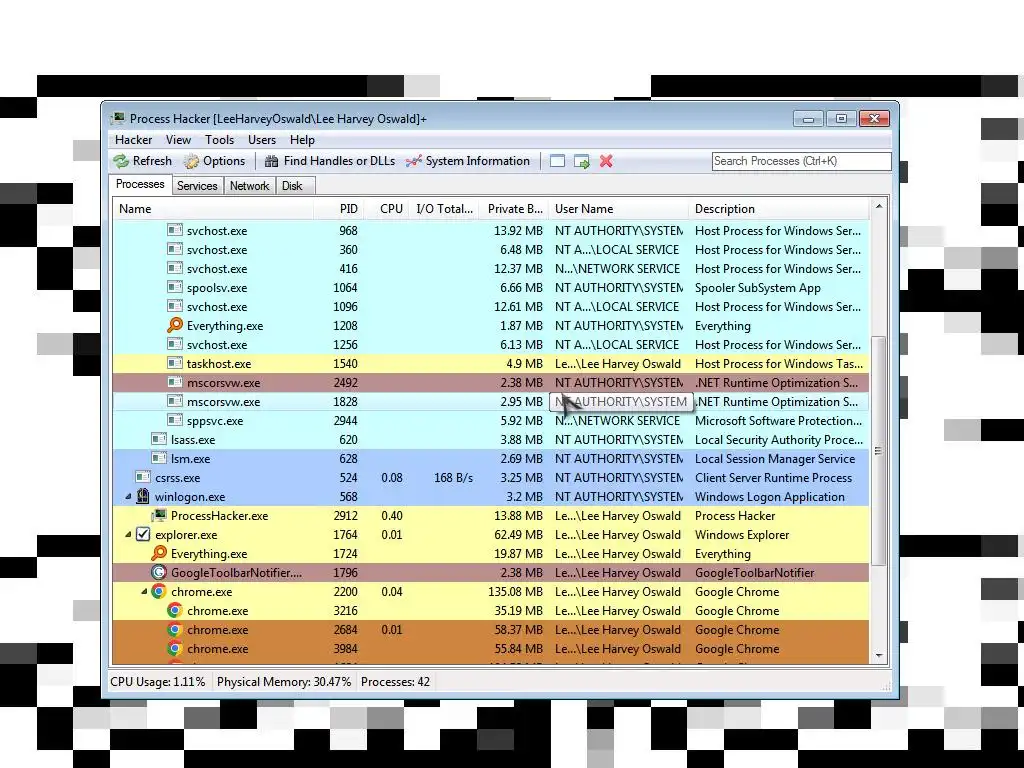Sort by Private Bytes column header

514,209
